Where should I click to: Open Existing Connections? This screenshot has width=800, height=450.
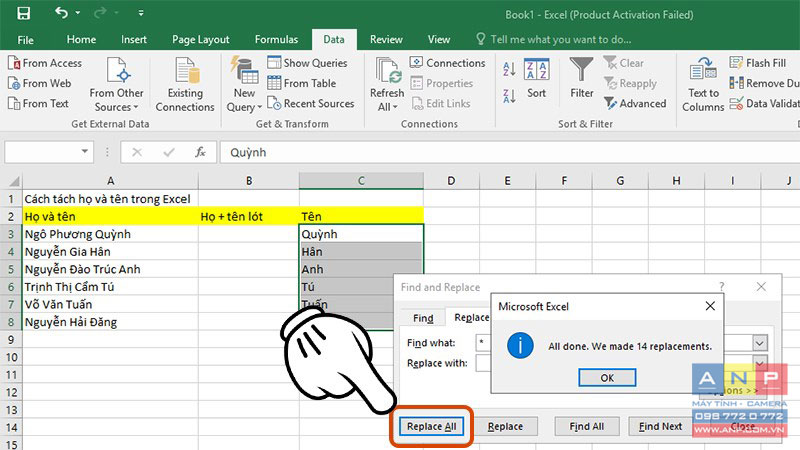[185, 85]
